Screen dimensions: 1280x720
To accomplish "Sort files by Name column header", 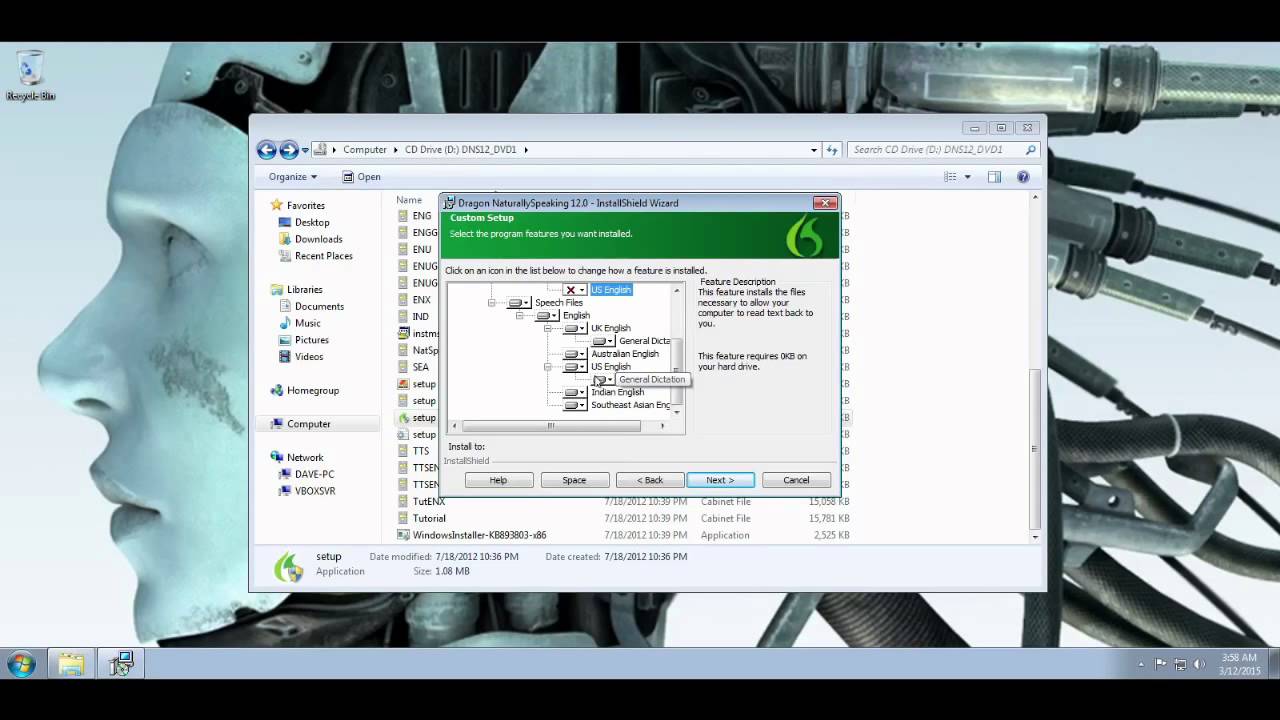I will coord(409,200).
